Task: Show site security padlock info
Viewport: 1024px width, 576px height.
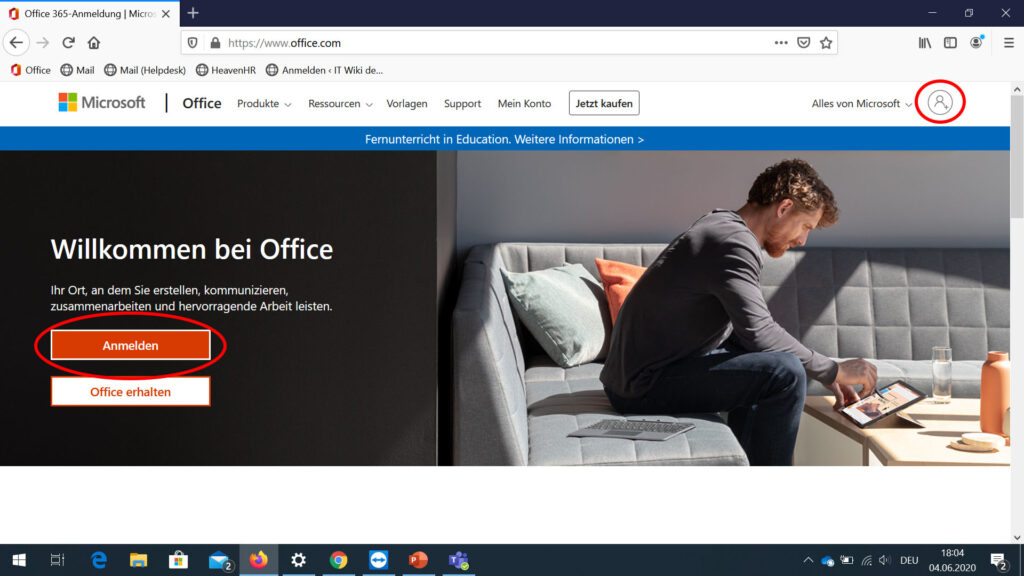Action: (x=216, y=43)
